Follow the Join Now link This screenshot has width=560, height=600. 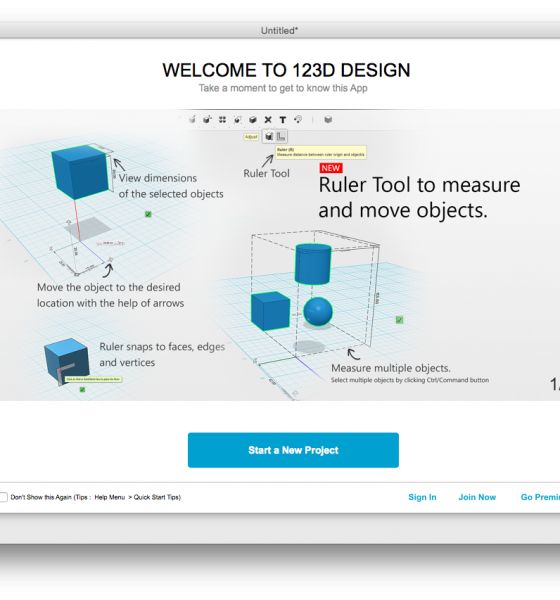click(477, 497)
